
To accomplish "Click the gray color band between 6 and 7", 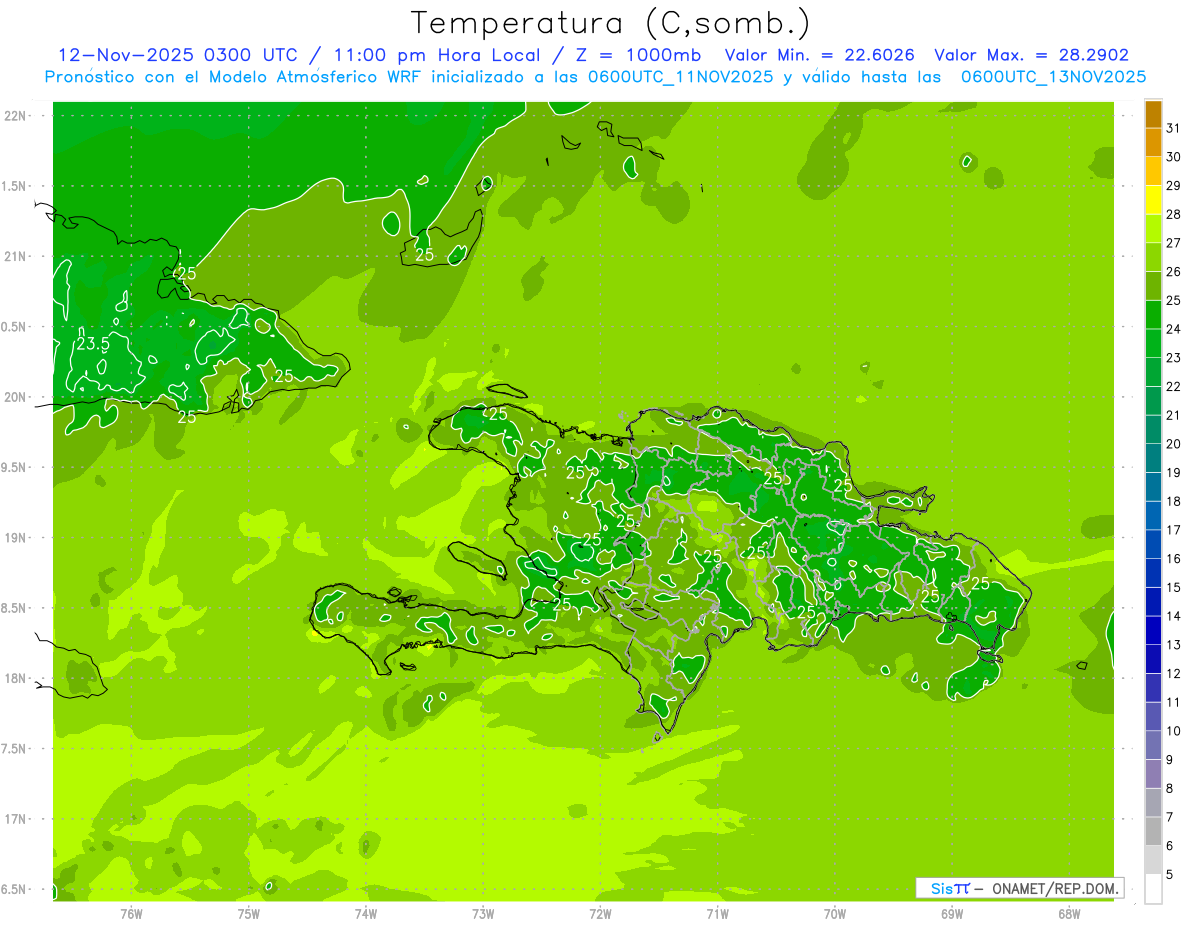I will point(1153,832).
